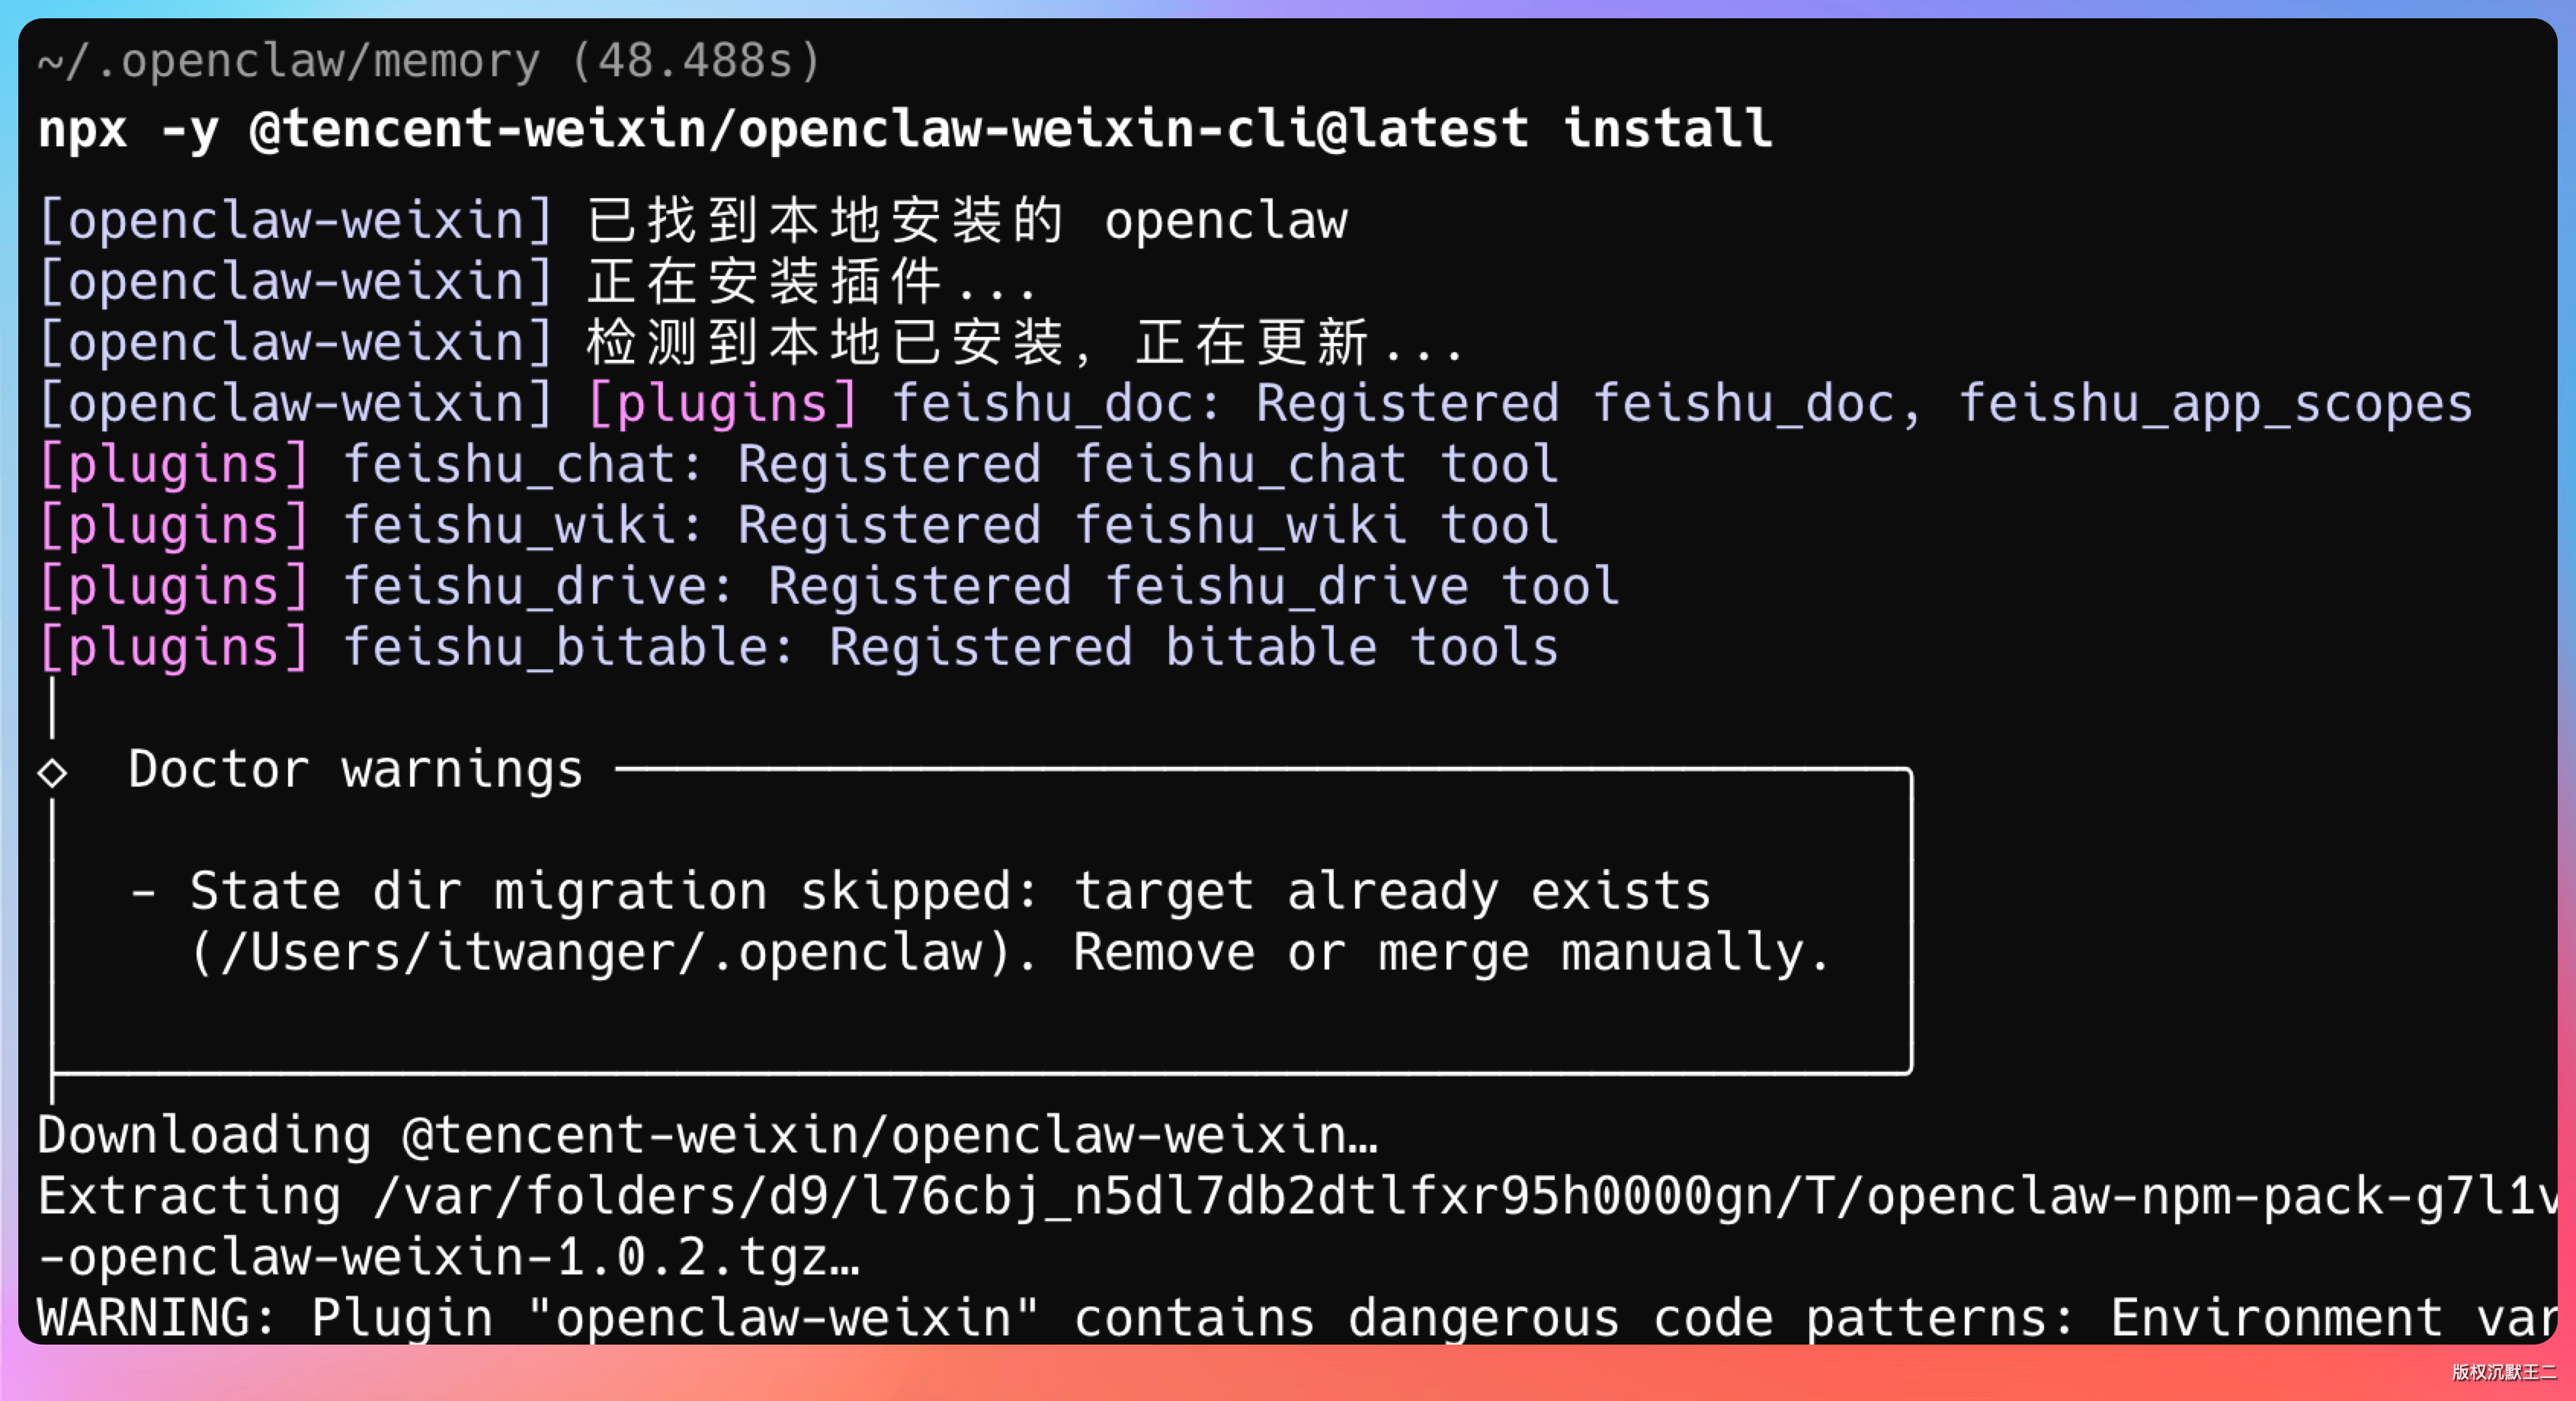The width and height of the screenshot is (2576, 1401).
Task: Click the WARNING dangerous code patterns line
Action: pyautogui.click(x=1290, y=1318)
